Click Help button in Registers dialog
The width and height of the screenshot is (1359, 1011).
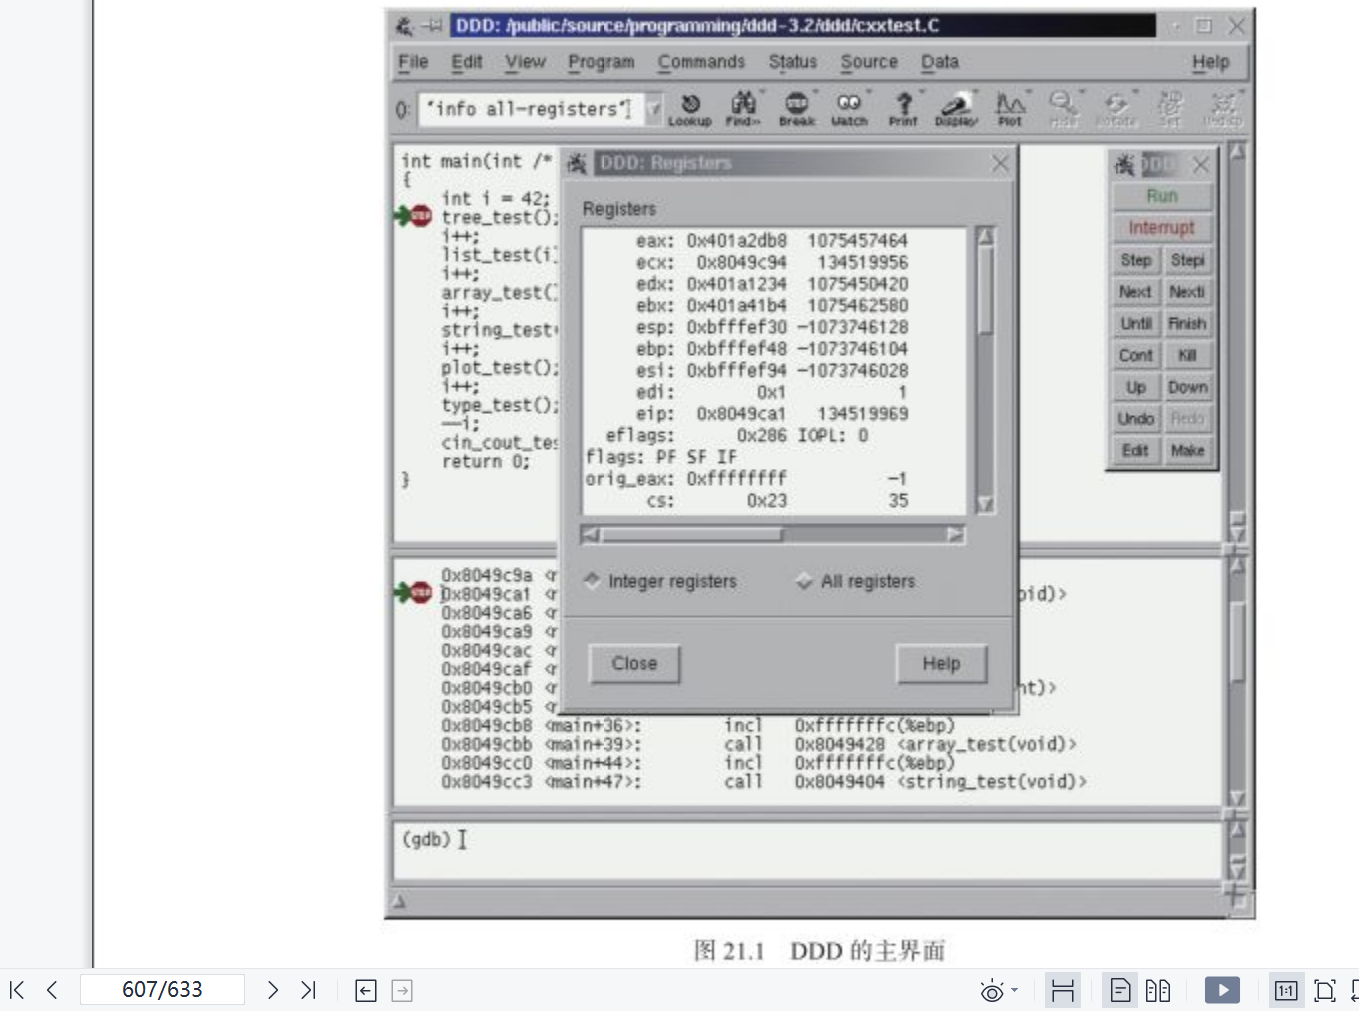tap(941, 663)
